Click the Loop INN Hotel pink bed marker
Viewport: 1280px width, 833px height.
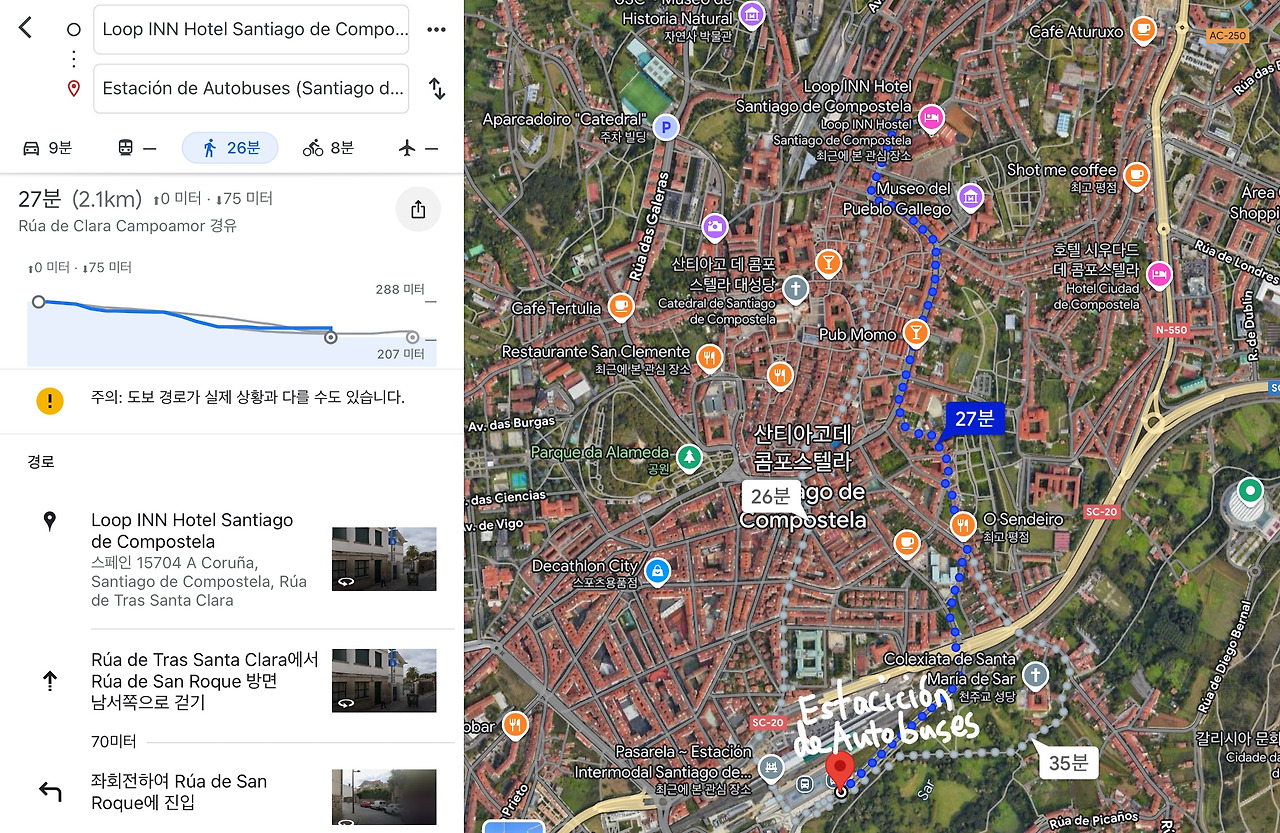(x=931, y=118)
